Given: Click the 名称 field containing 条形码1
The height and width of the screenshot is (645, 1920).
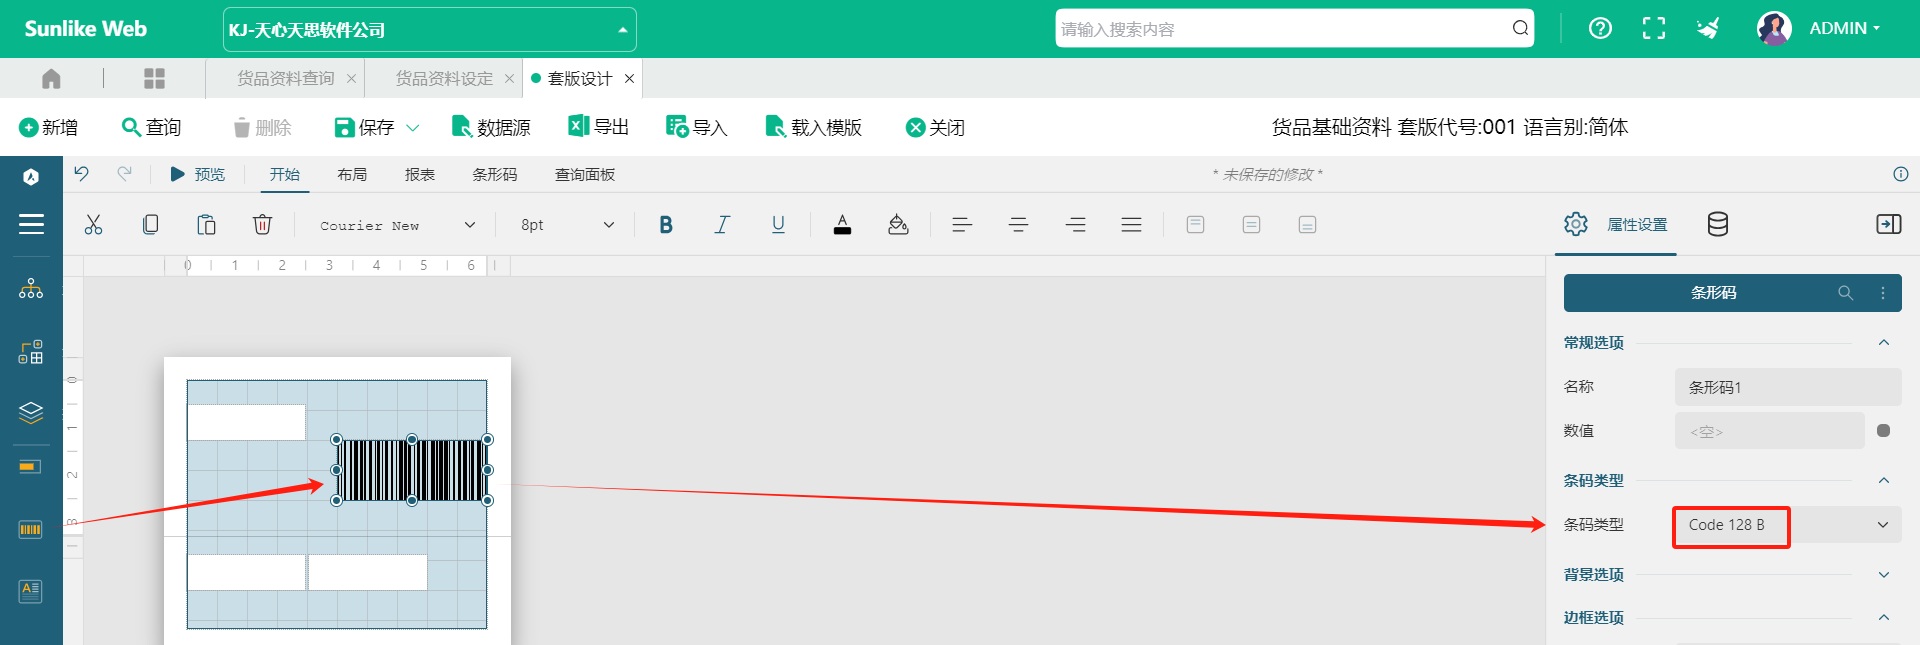Looking at the screenshot, I should coord(1788,387).
